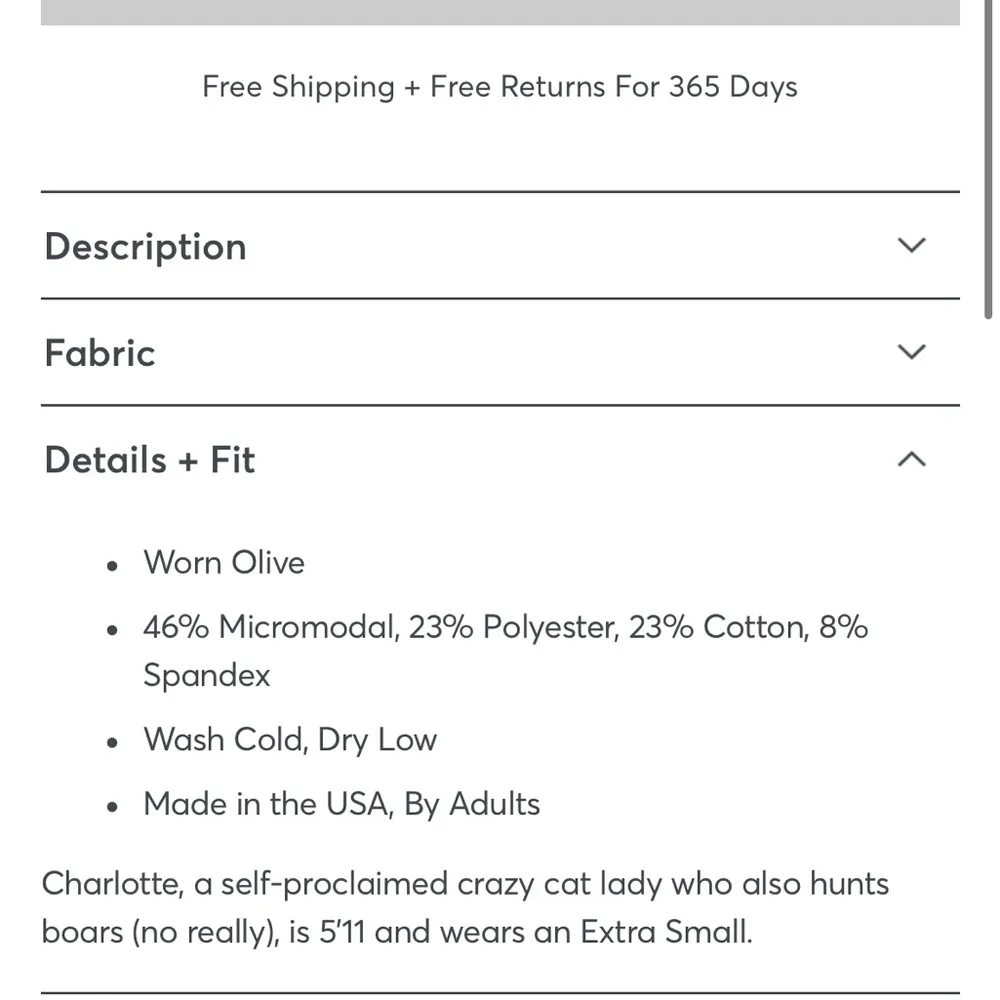Collapse the Details + Fit chevron
Screen dimensions: 1000x1000
click(x=912, y=459)
